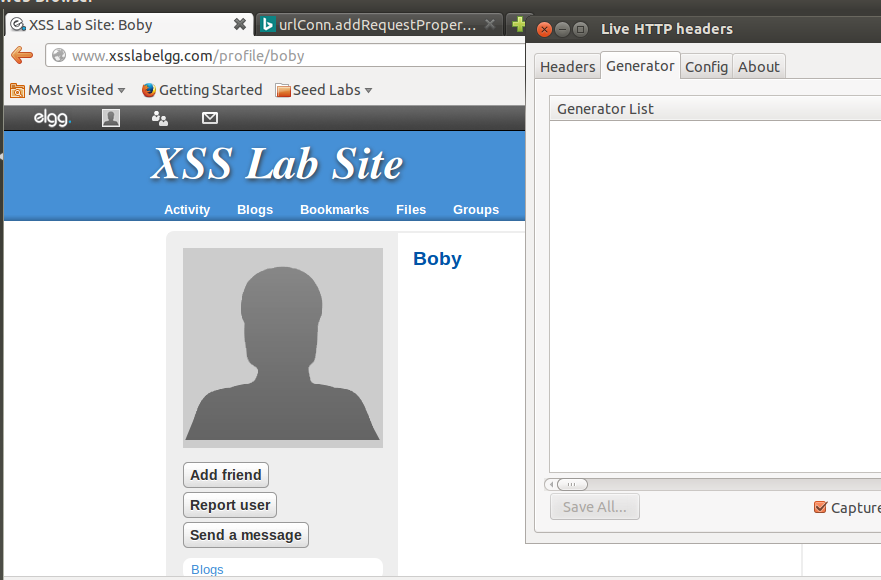Close the urlConn.addRequestProperty tab
881x580 pixels.
[490, 24]
